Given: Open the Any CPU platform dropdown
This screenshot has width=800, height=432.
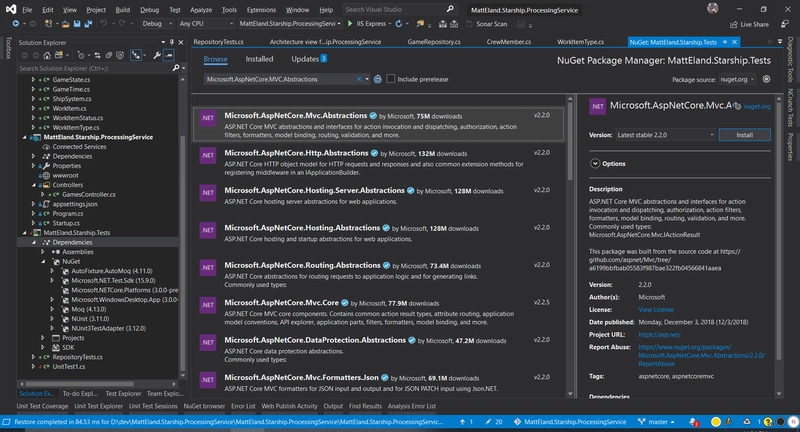Looking at the screenshot, I should coord(206,23).
